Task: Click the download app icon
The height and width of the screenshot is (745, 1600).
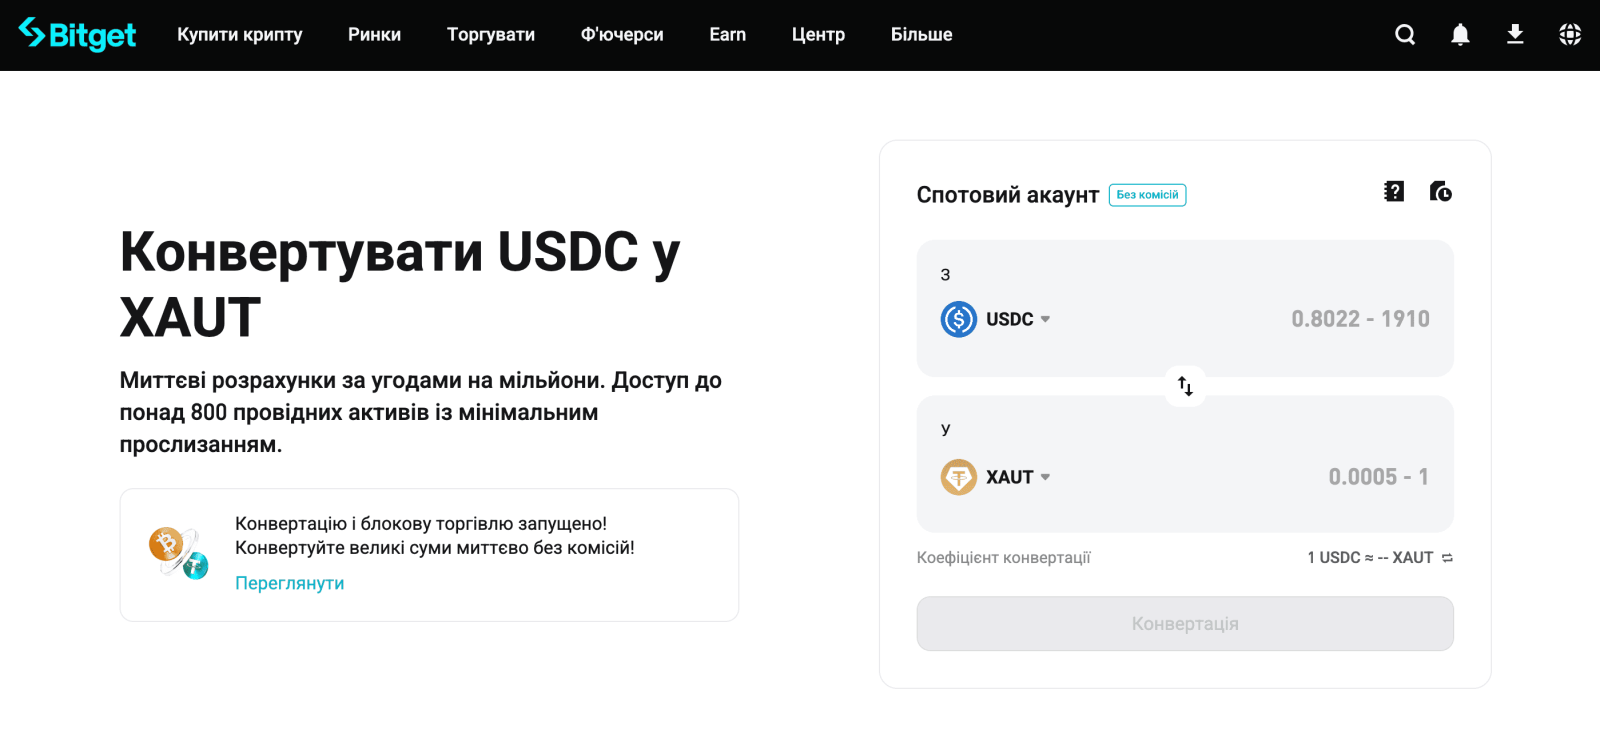Action: point(1515,35)
